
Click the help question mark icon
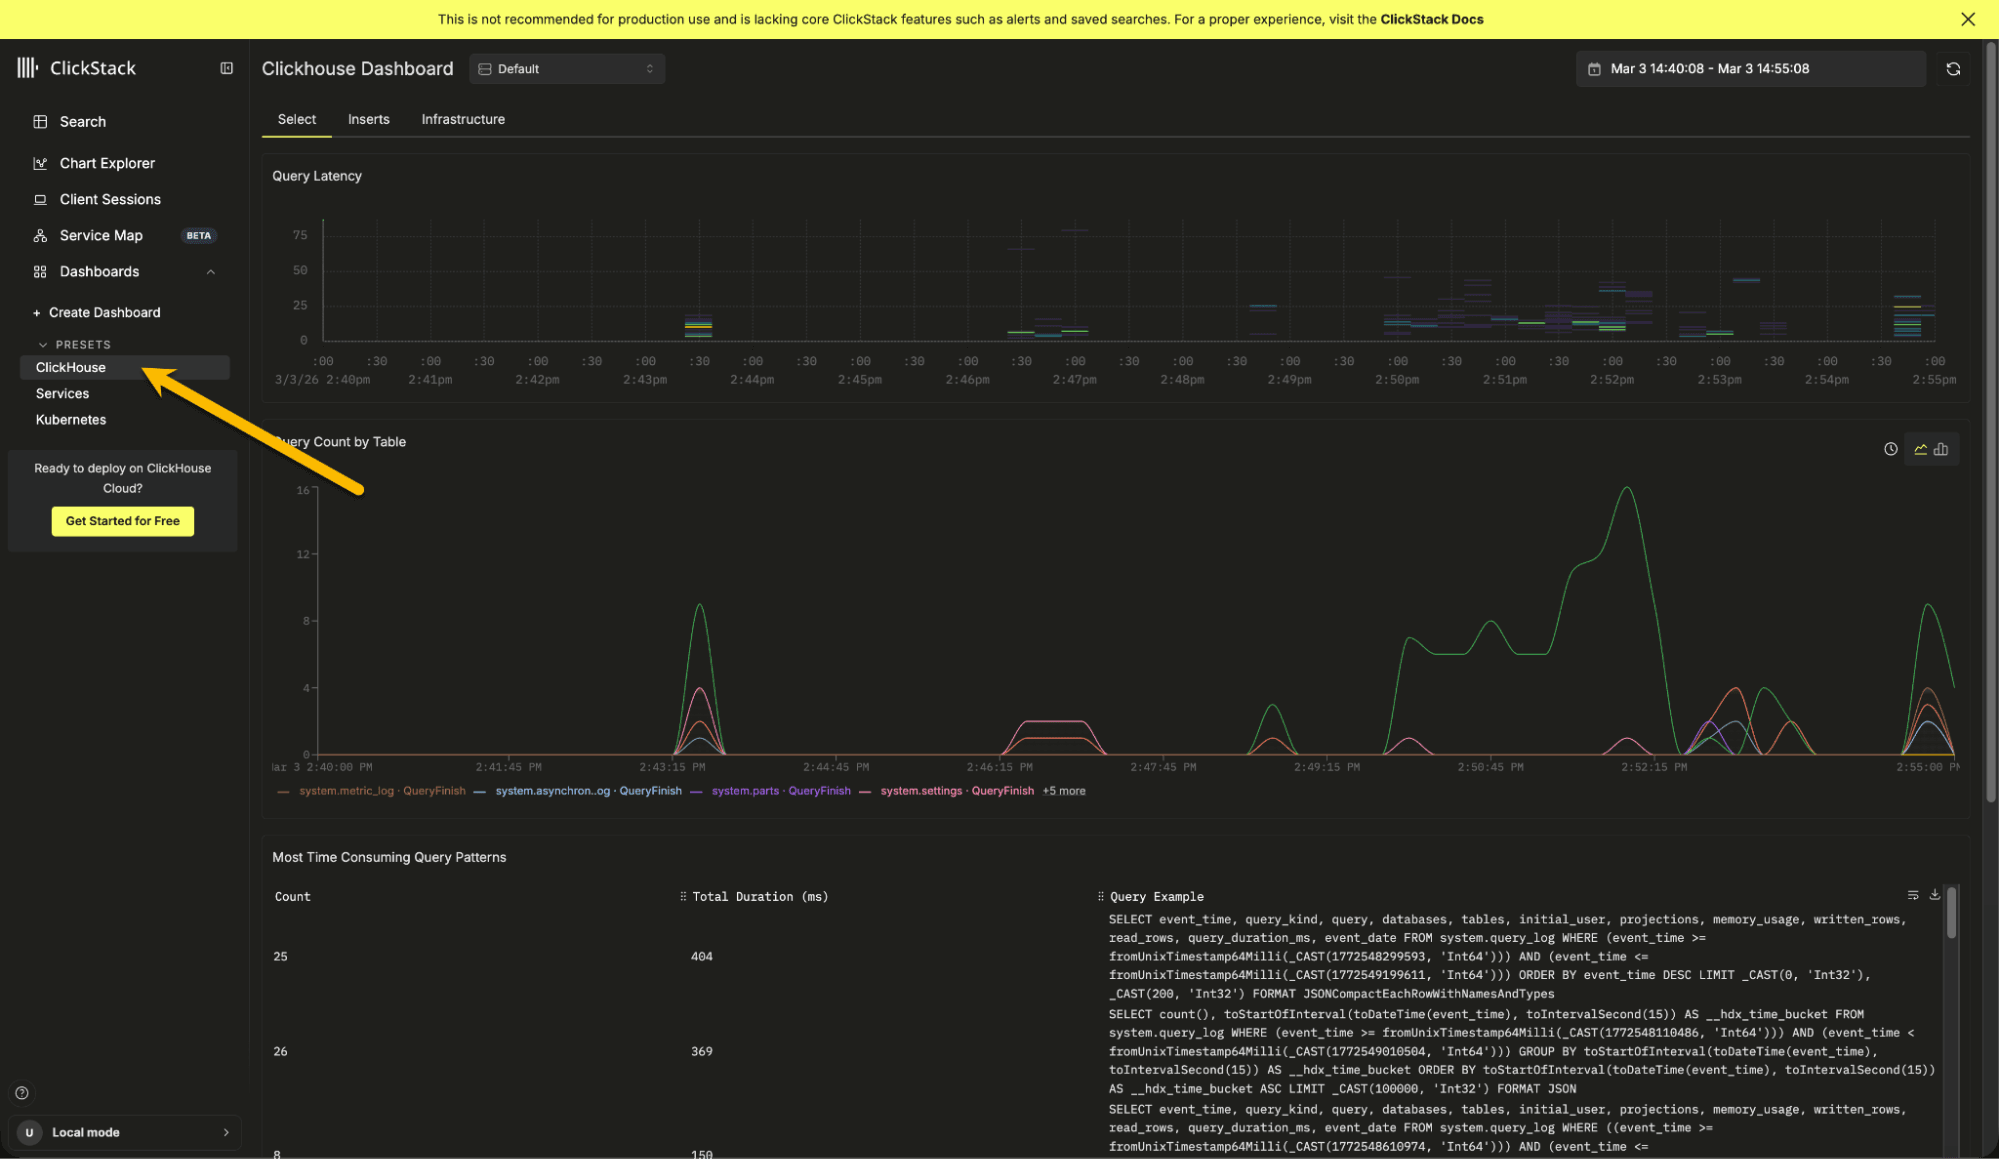[x=22, y=1093]
